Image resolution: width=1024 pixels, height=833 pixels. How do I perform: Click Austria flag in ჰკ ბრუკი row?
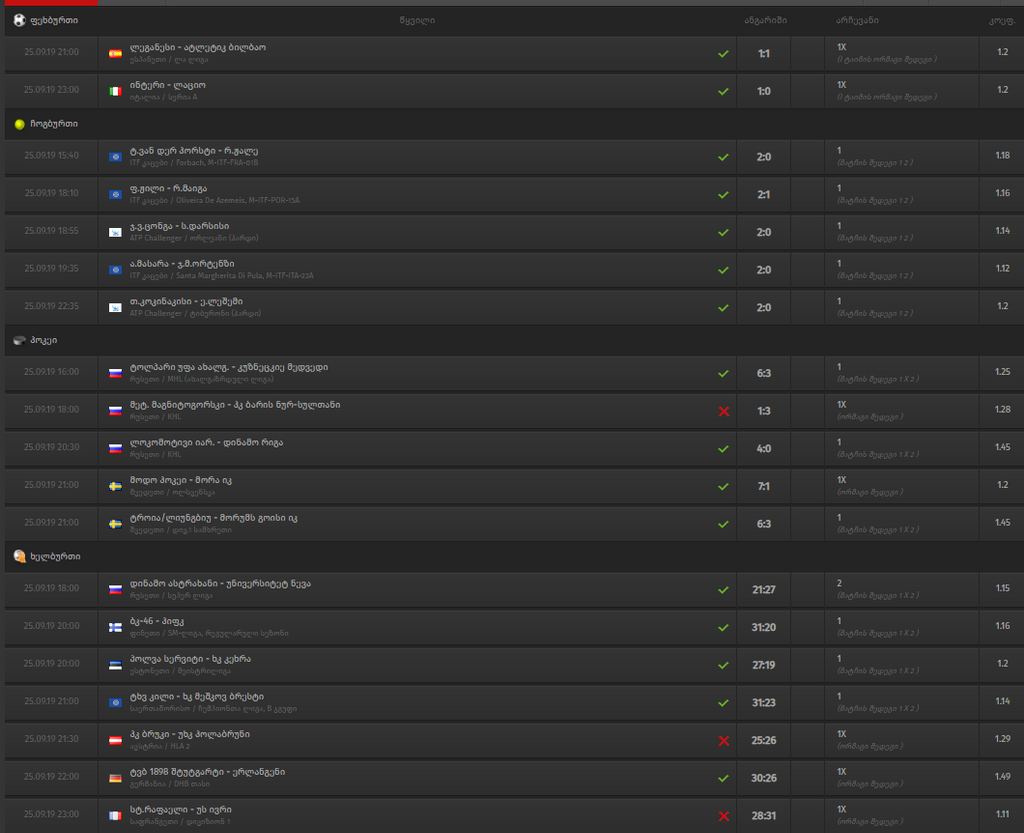(x=116, y=740)
